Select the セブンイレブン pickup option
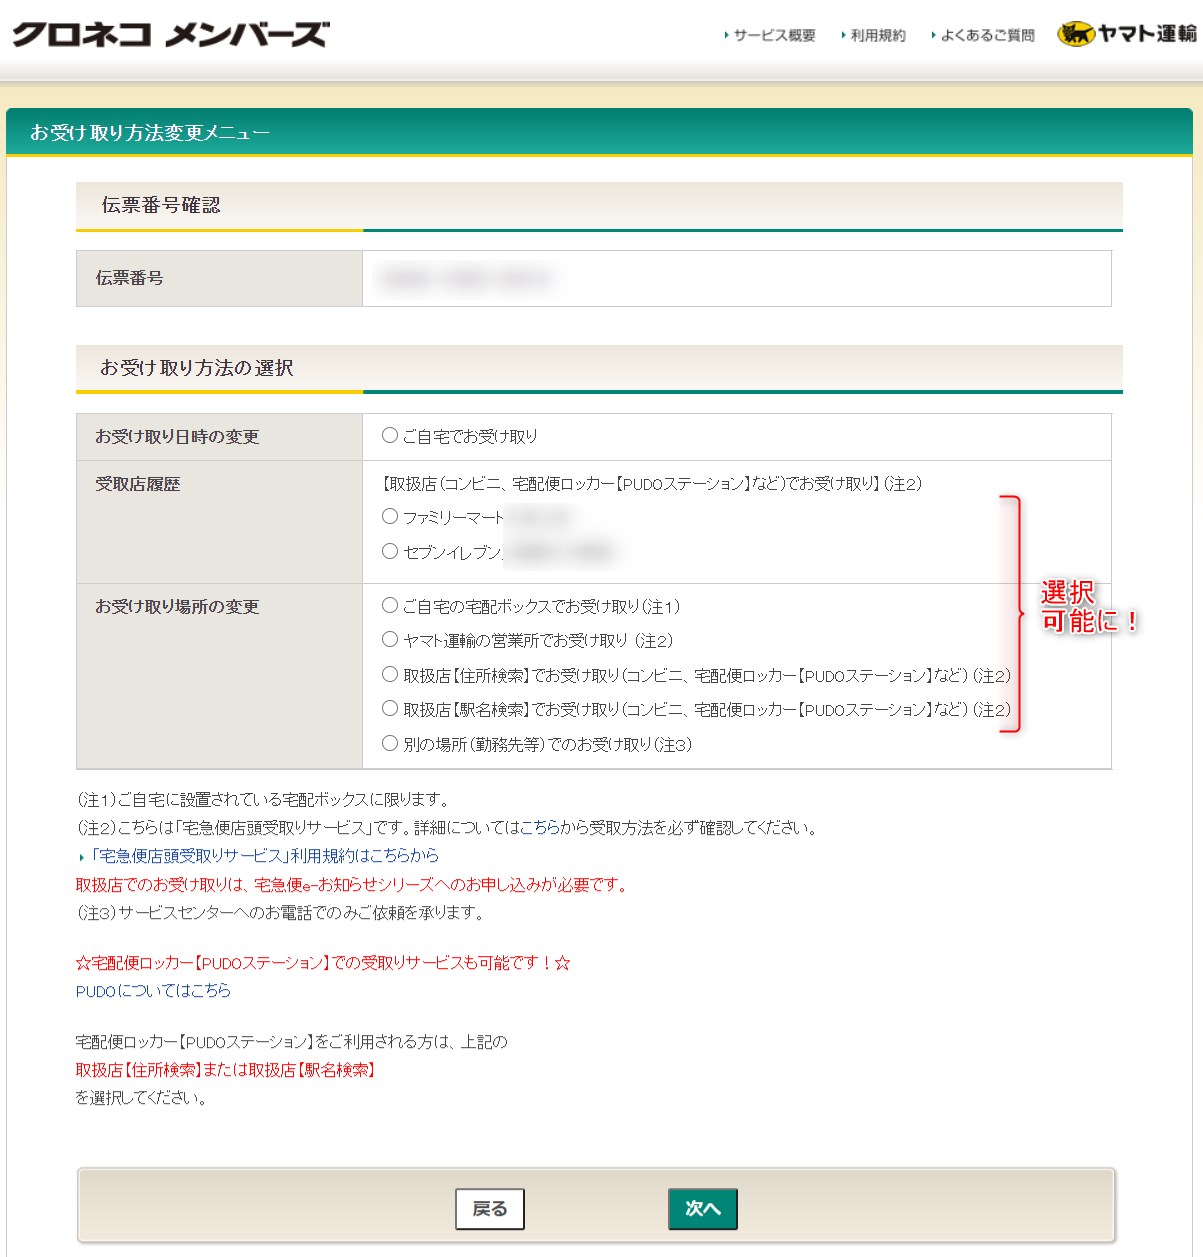This screenshot has height=1257, width=1203. coord(389,550)
